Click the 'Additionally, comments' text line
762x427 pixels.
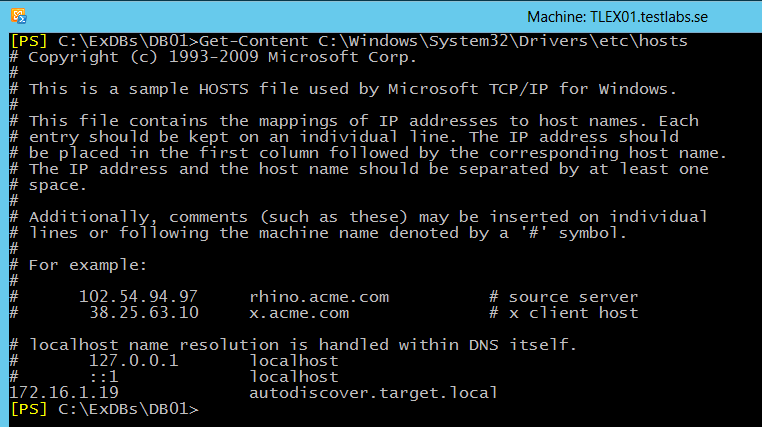[x=359, y=217]
